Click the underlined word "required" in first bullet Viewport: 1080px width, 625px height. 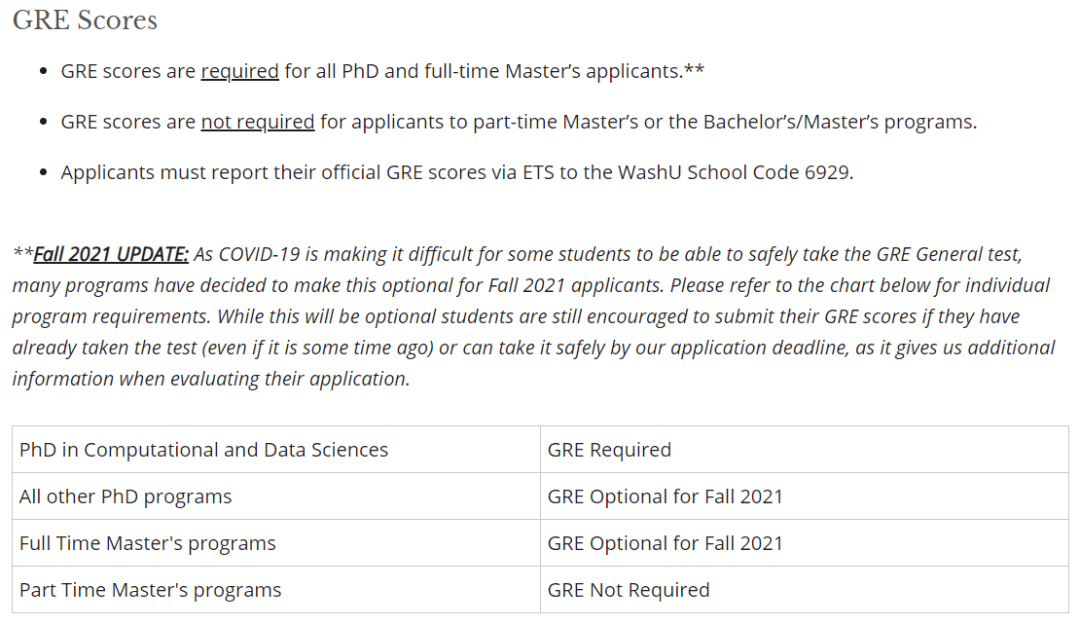click(x=240, y=71)
